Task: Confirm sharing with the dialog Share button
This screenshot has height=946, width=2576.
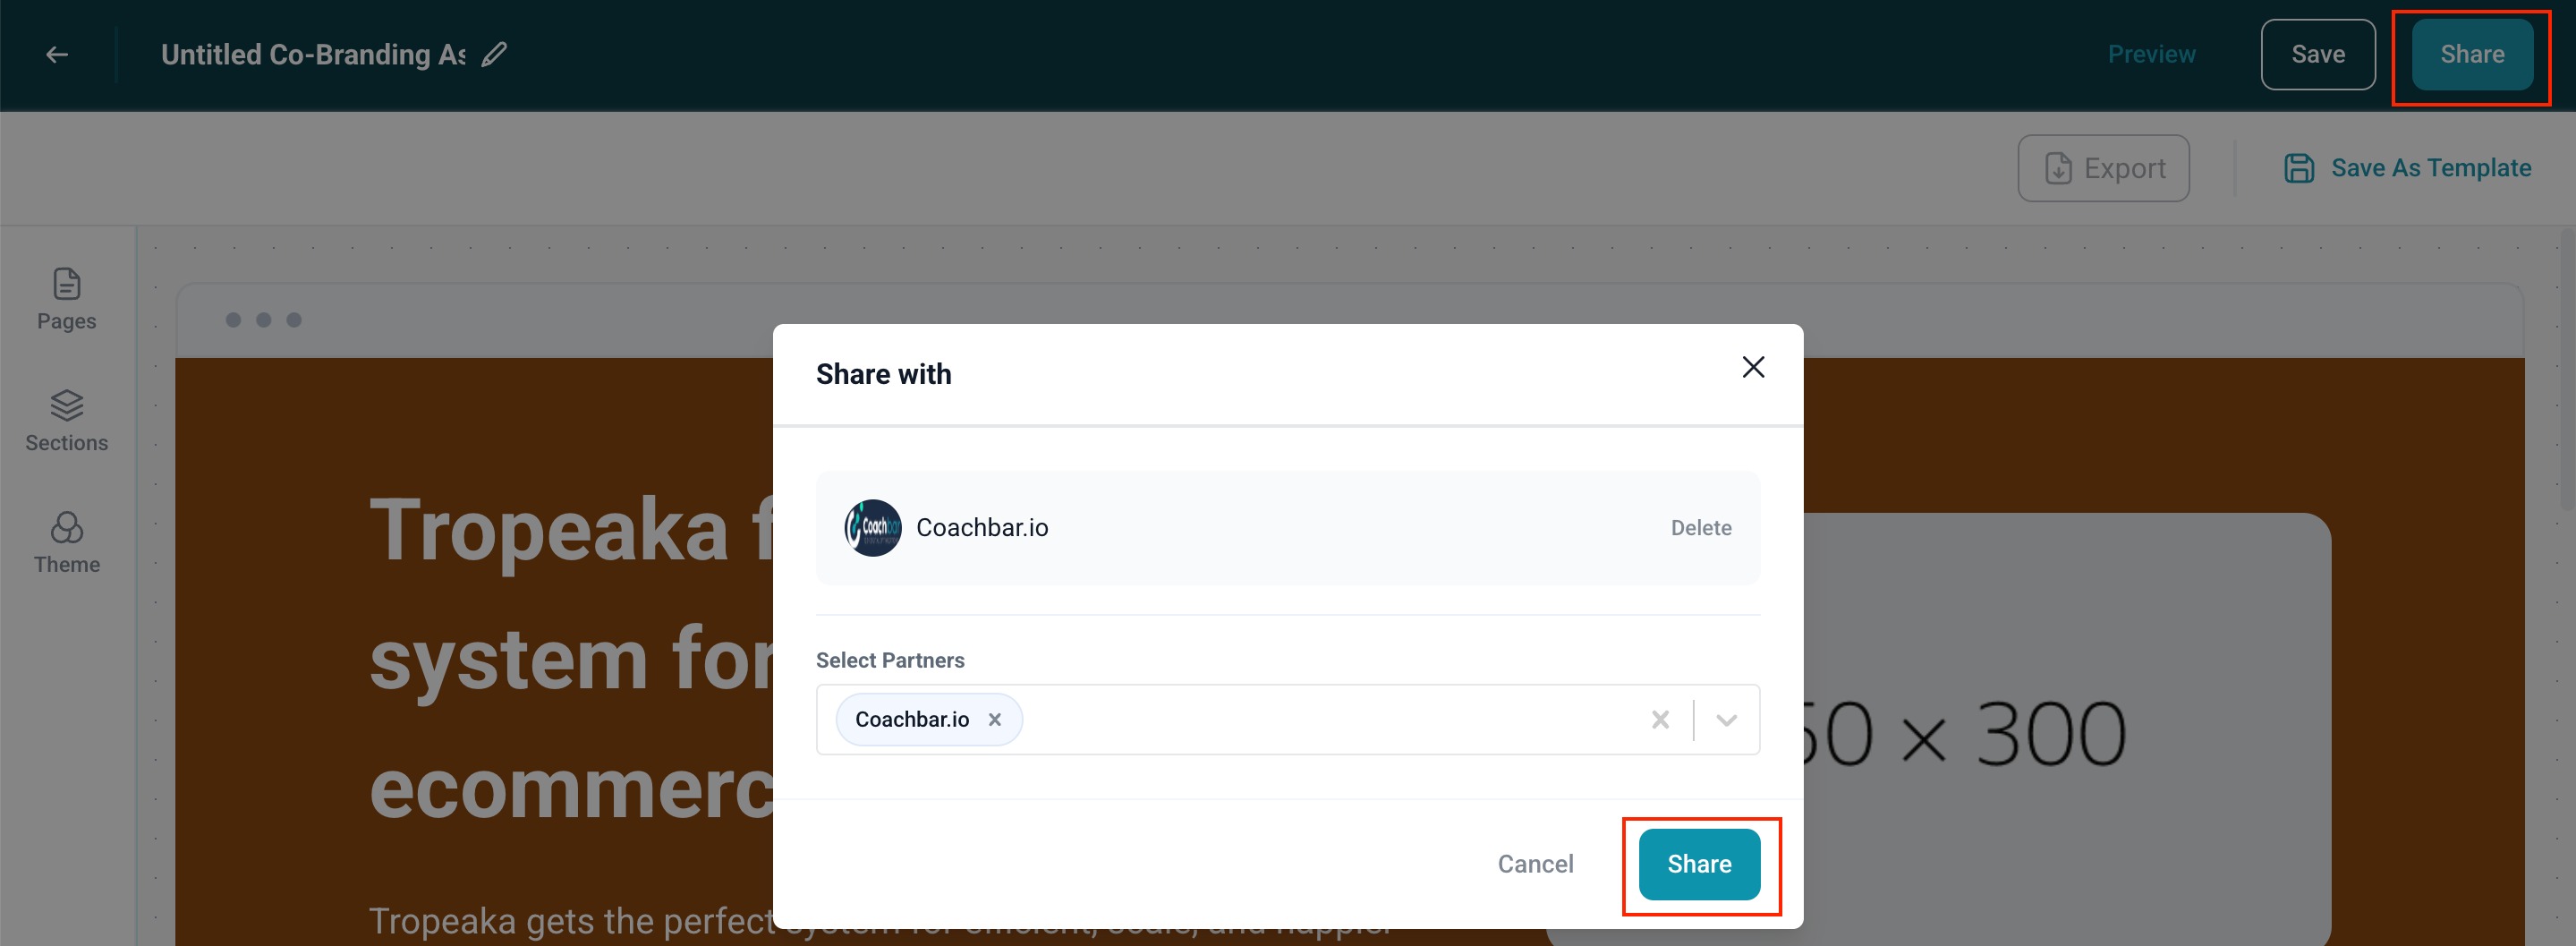Action: click(x=1699, y=864)
